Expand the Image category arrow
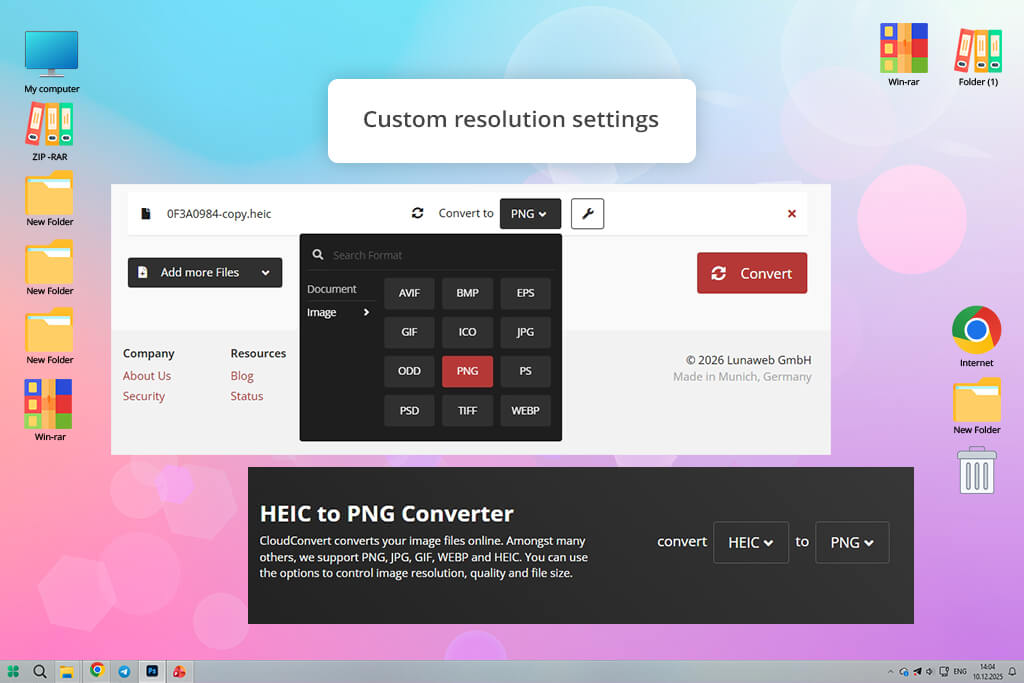Screen dimensions: 1024x683 coord(366,312)
